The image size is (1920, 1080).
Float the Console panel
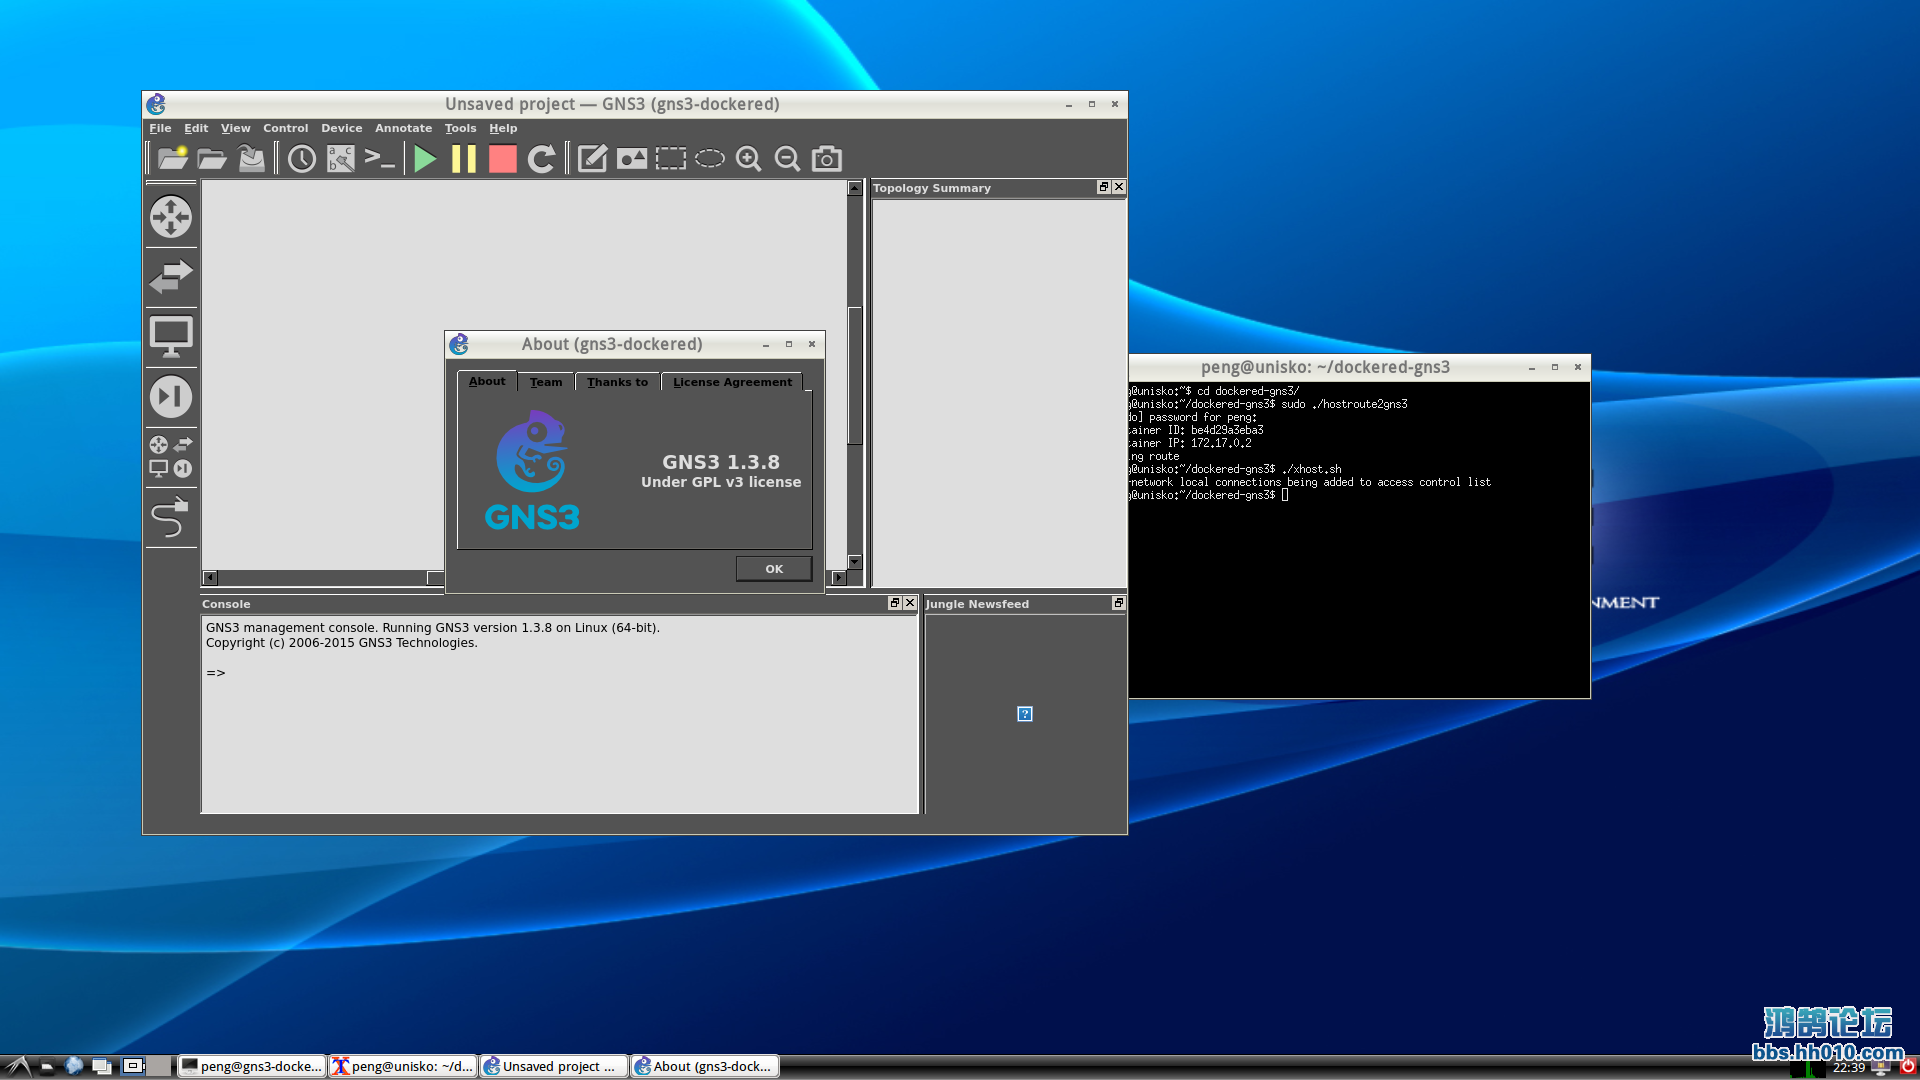tap(894, 603)
